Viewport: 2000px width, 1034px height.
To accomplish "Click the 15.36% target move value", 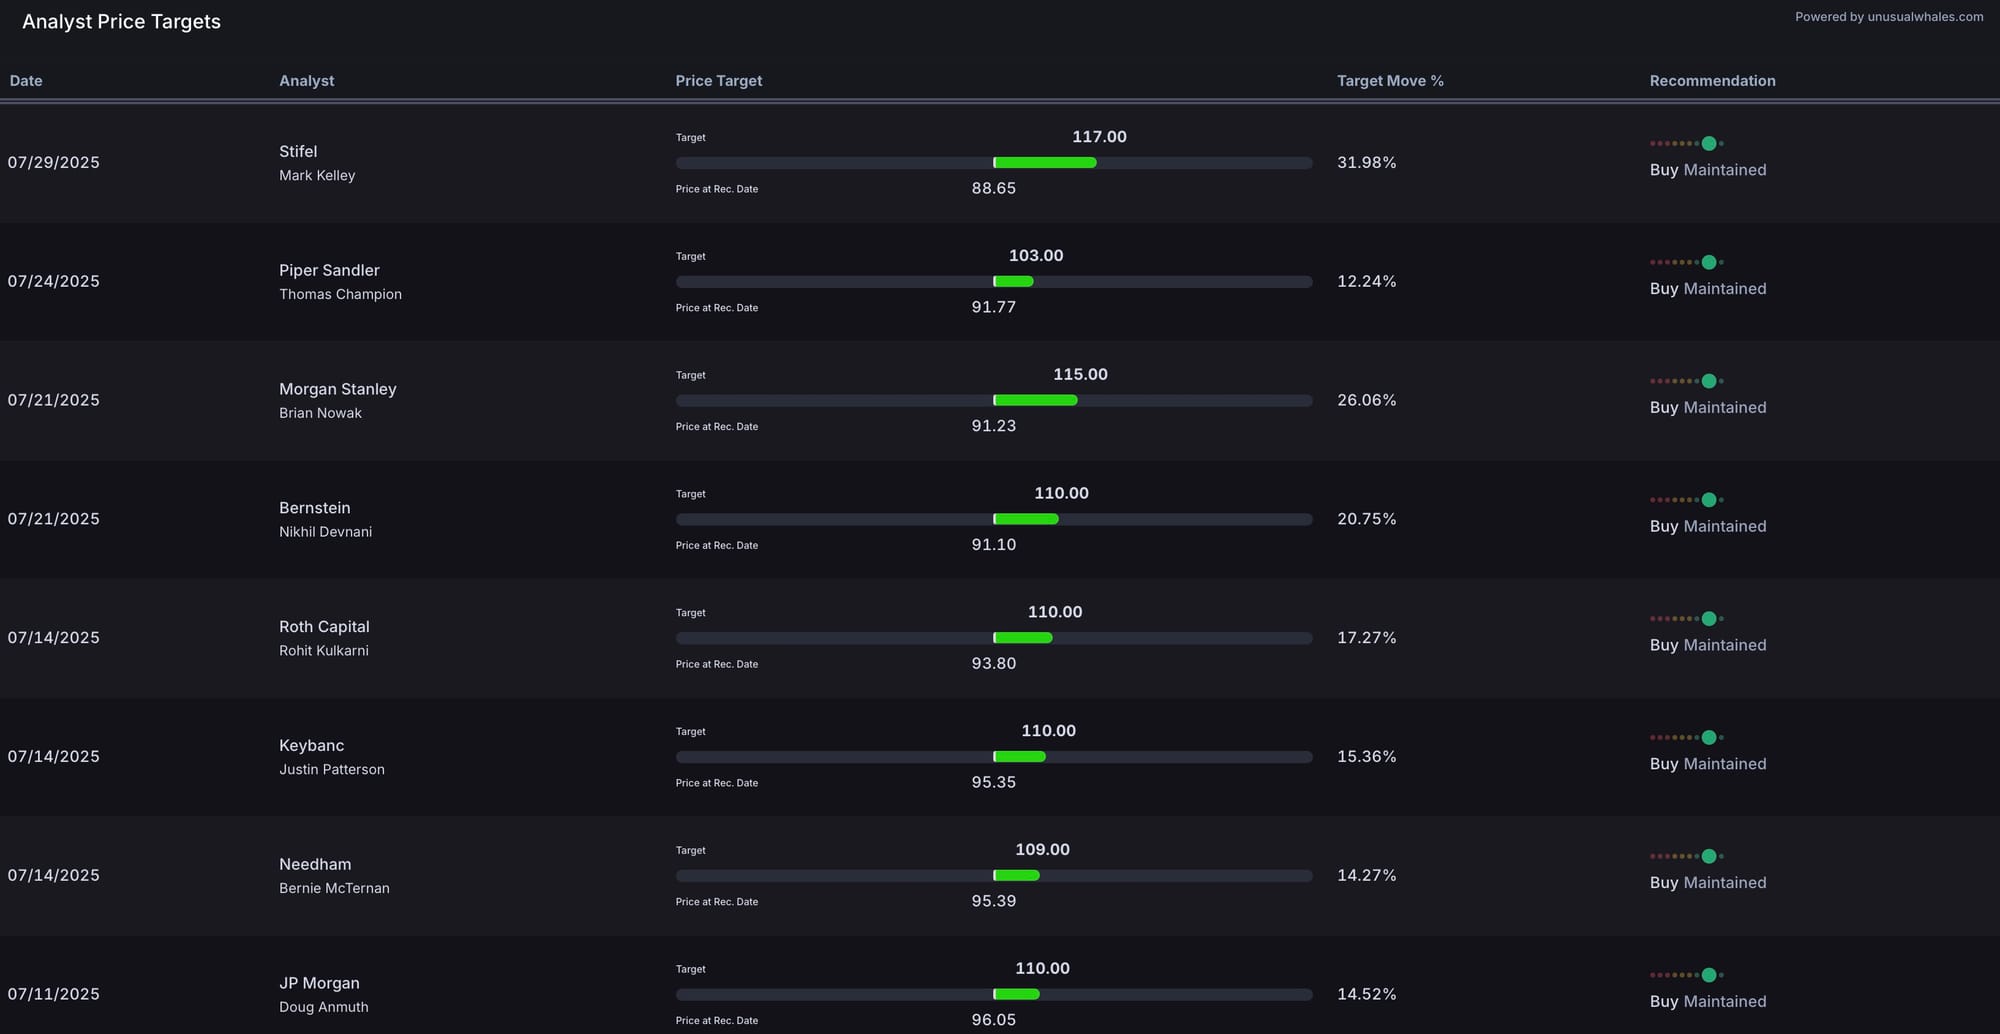I will coord(1367,757).
